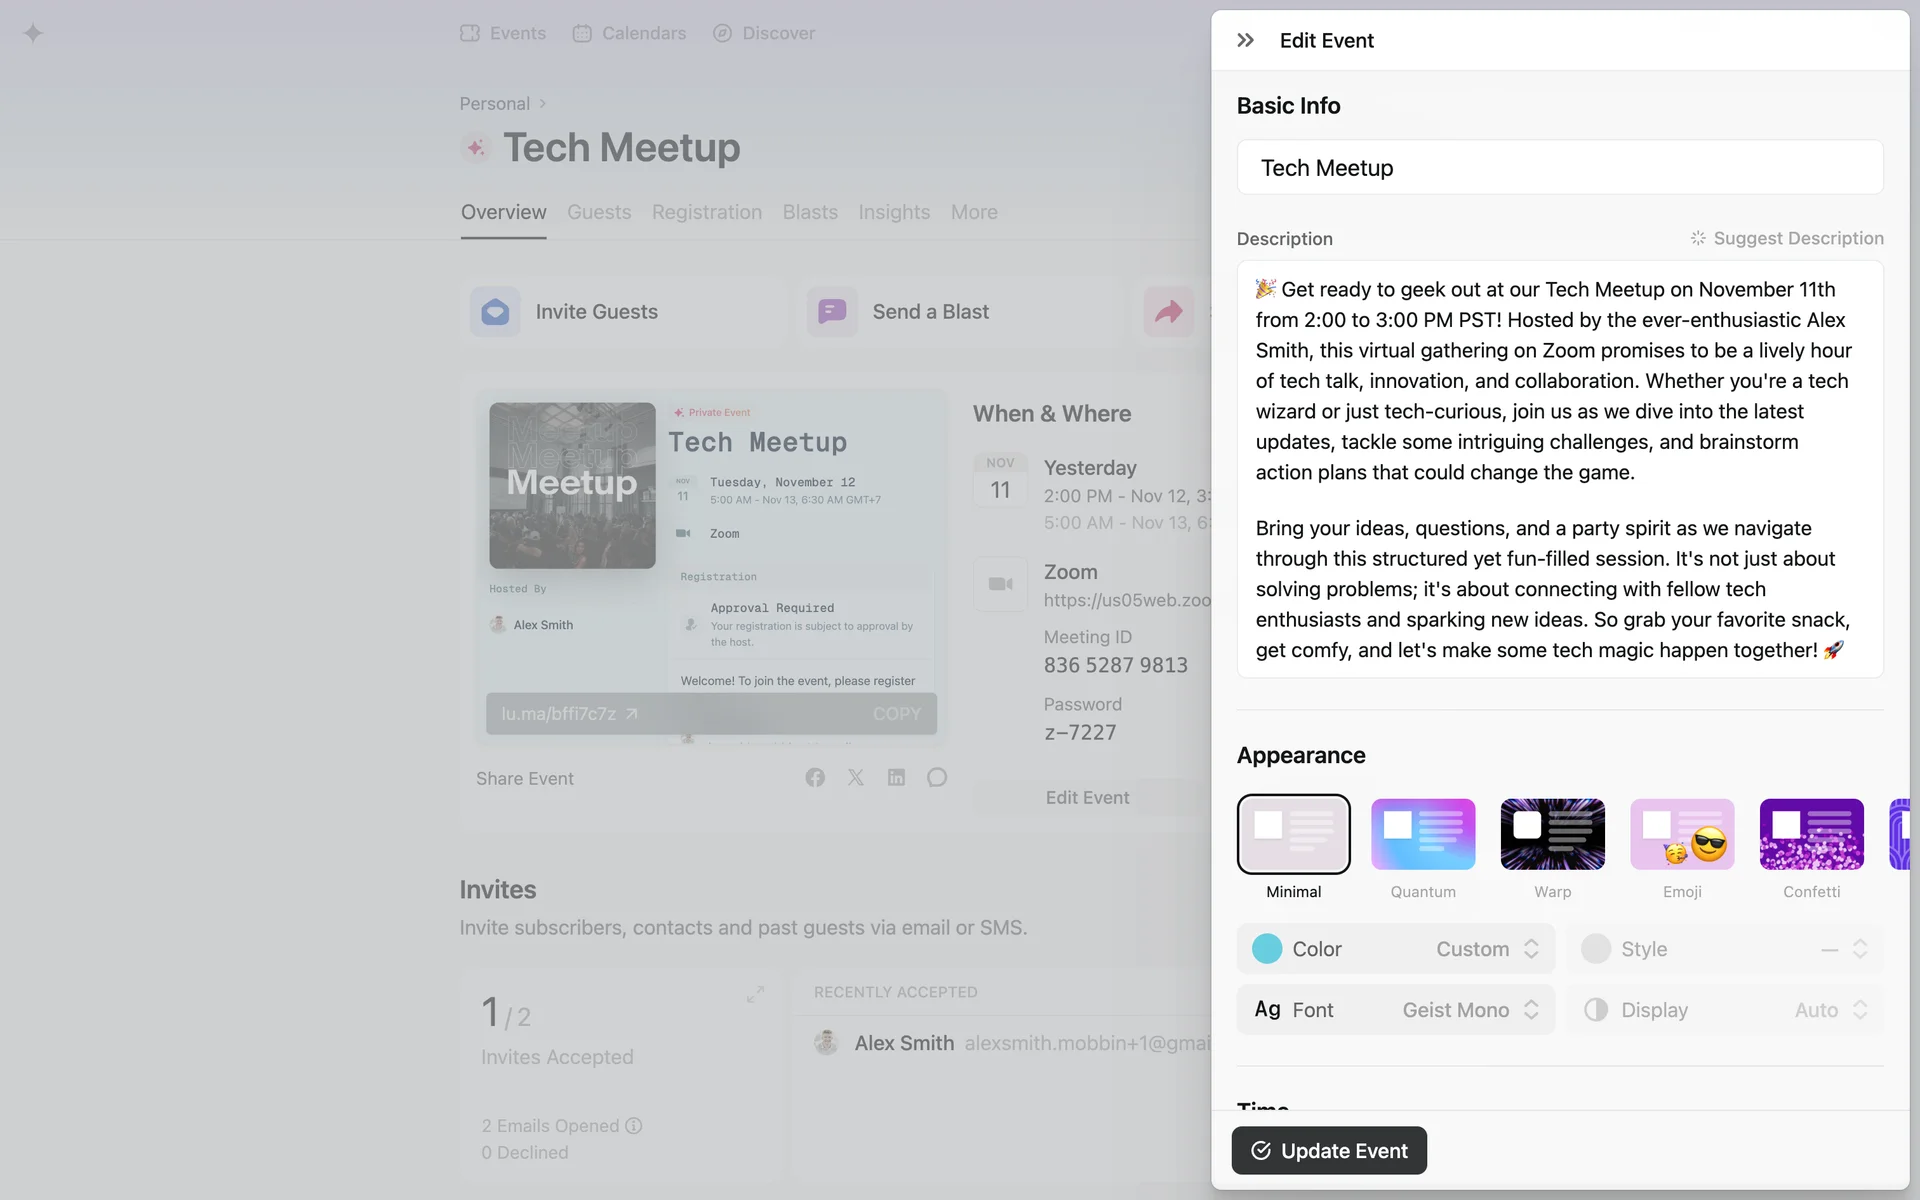
Task: Click the Send a Blast message icon
Action: [832, 312]
